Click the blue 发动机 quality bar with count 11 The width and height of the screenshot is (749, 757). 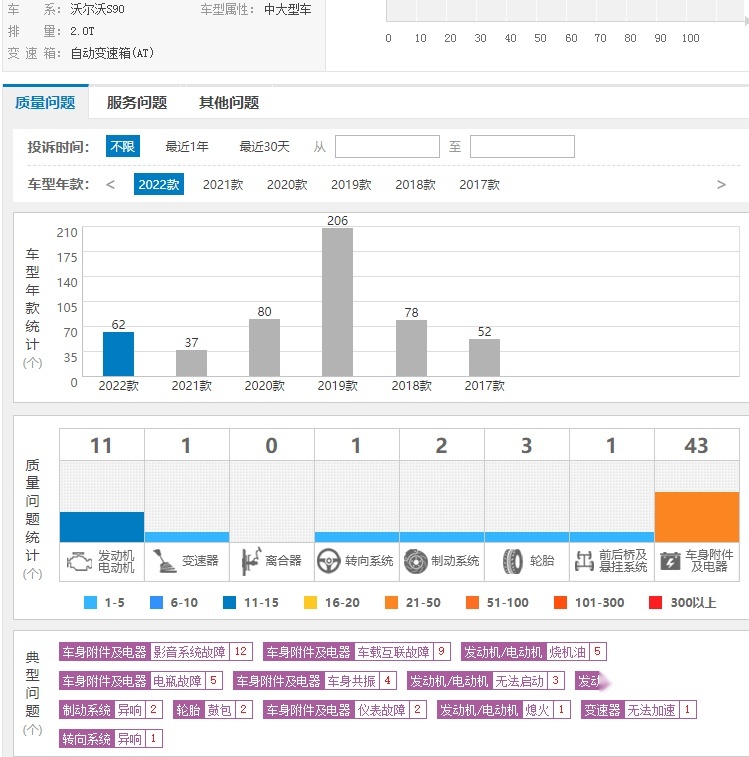pos(102,527)
